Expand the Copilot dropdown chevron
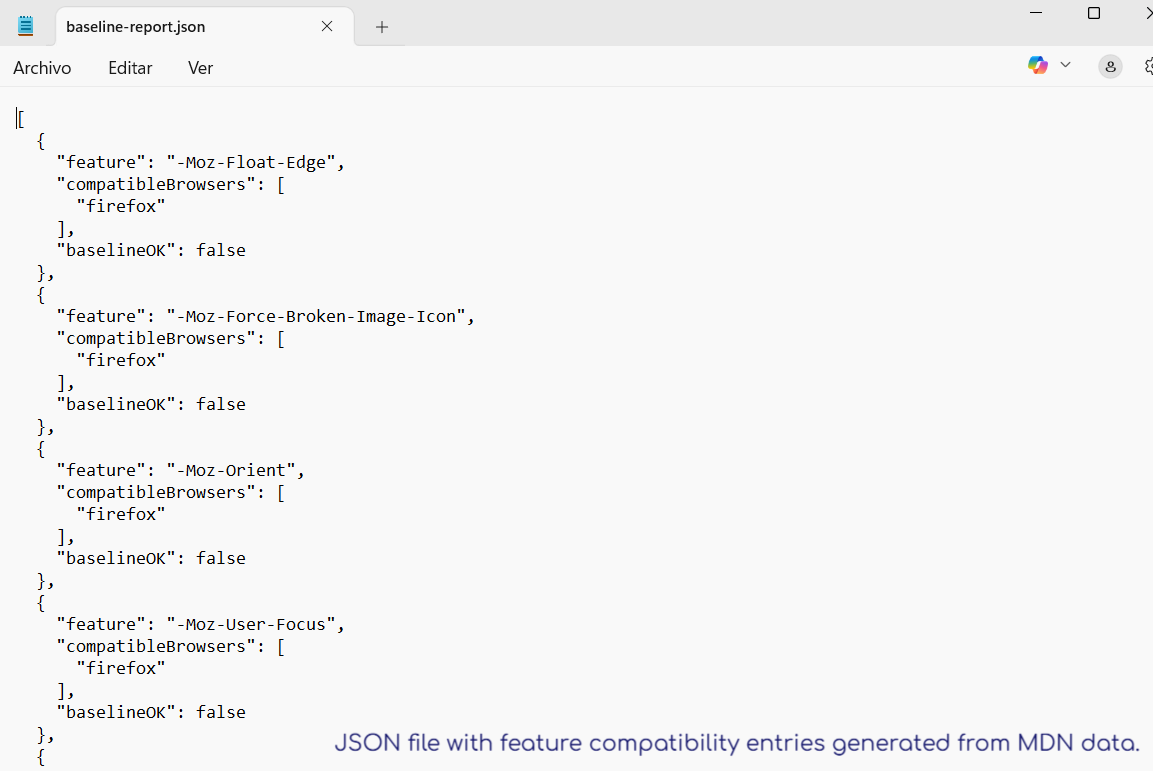Image resolution: width=1153 pixels, height=771 pixels. pos(1065,65)
